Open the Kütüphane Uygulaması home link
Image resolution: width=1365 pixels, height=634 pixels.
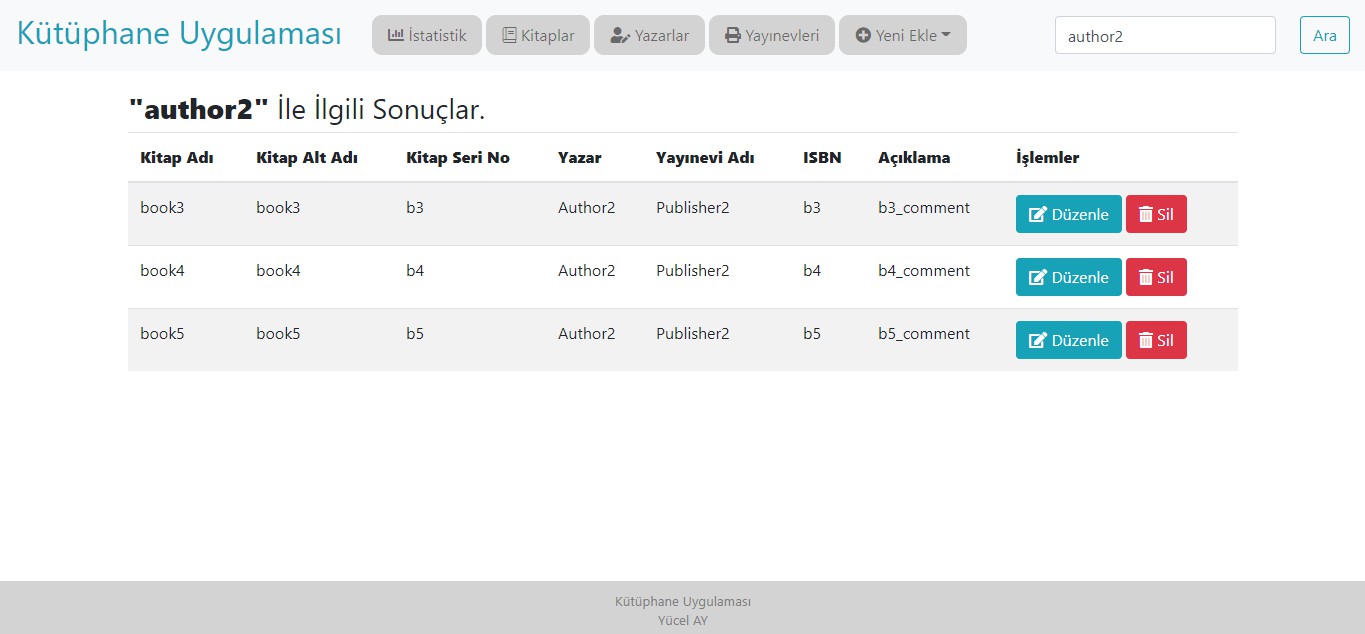click(x=179, y=33)
